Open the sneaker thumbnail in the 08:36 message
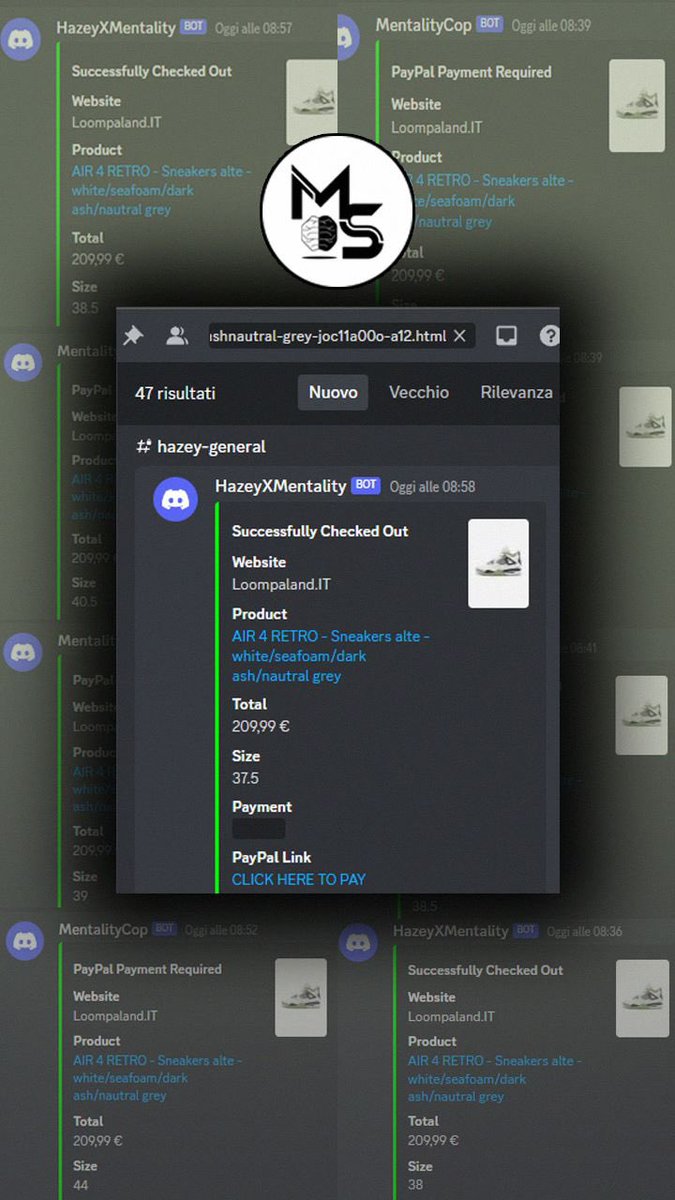675x1200 pixels. point(642,998)
